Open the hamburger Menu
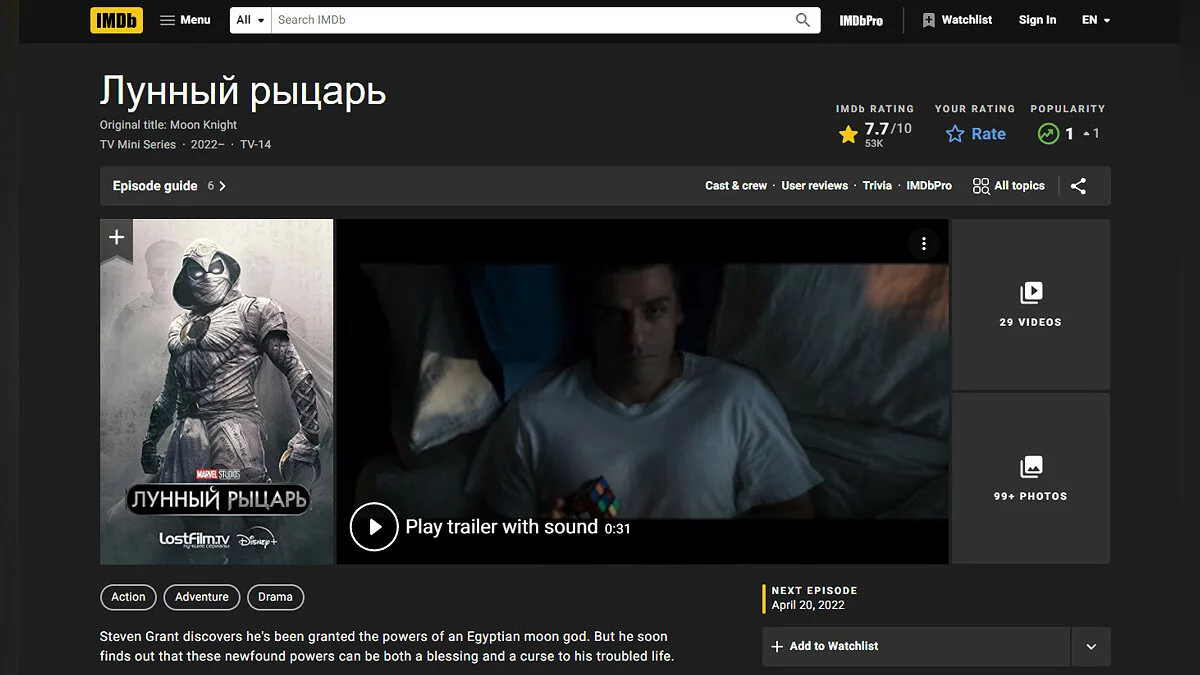Screen dimensions: 1200x675 click(185, 20)
